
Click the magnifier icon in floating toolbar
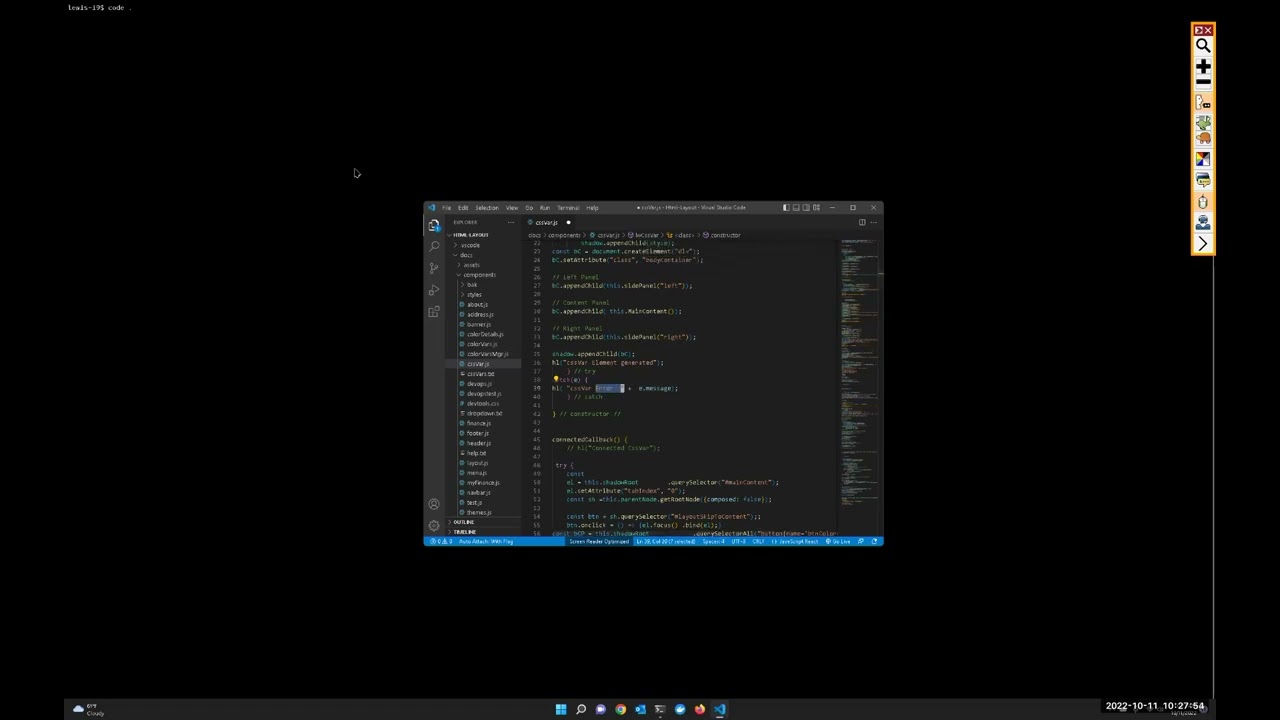1203,46
